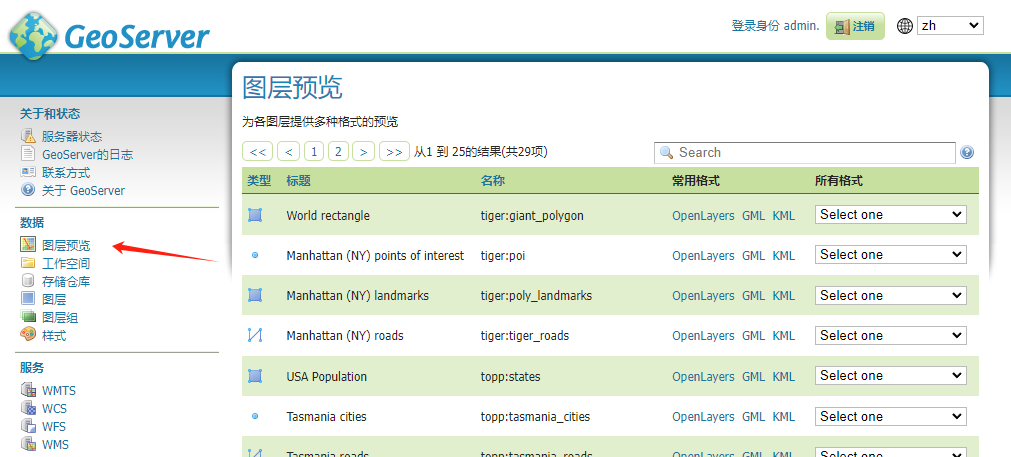Screen dimensions: 1011x457
Task: Open KML link for tiger:poly_landmarks
Action: click(783, 296)
